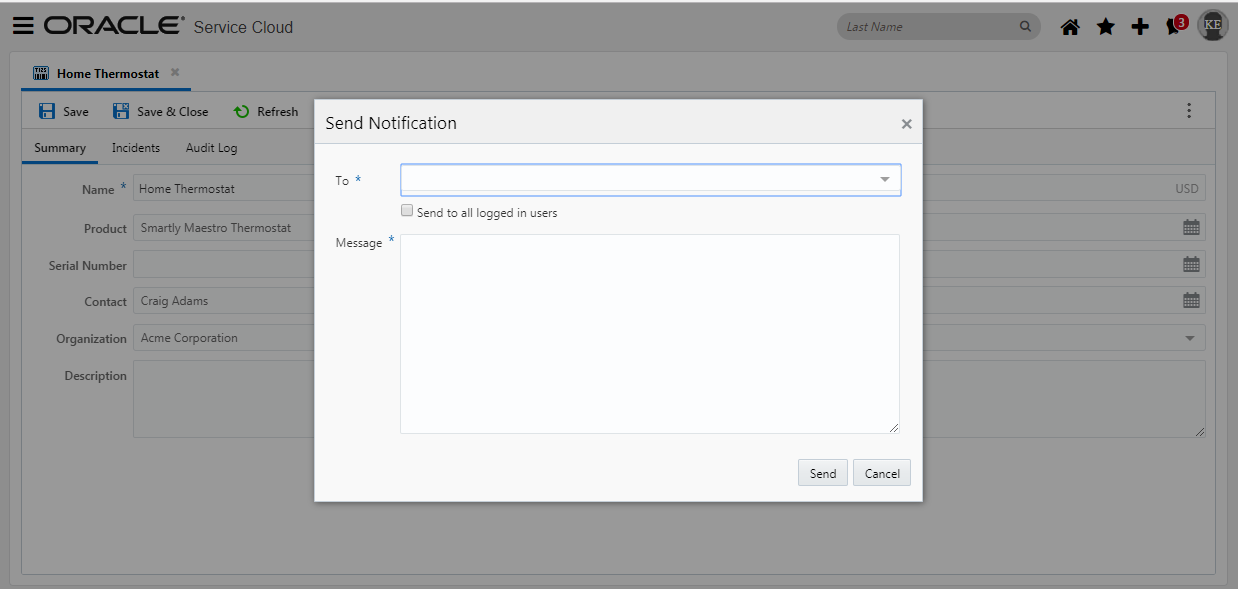Open the calendar date picker icon
Image resolution: width=1238 pixels, height=589 pixels.
coord(1191,227)
